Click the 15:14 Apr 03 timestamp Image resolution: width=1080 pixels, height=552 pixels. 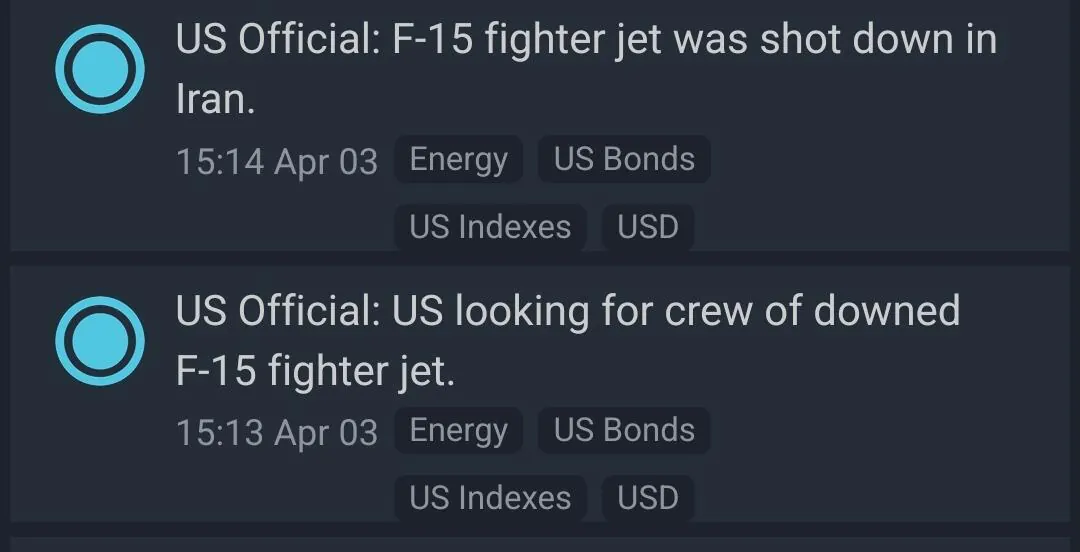click(x=277, y=161)
